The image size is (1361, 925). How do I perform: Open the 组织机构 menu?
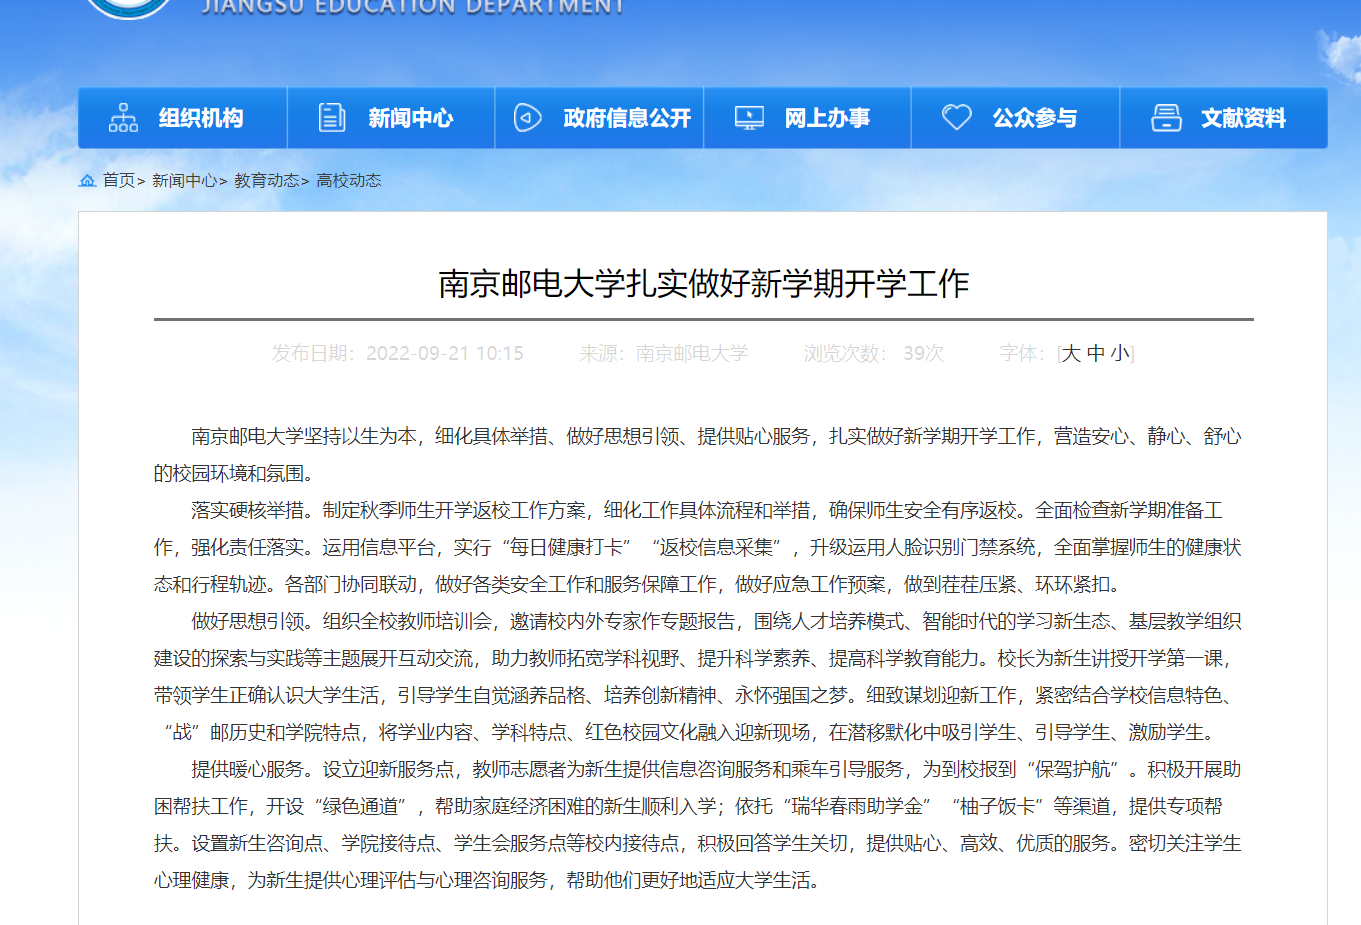[x=201, y=118]
